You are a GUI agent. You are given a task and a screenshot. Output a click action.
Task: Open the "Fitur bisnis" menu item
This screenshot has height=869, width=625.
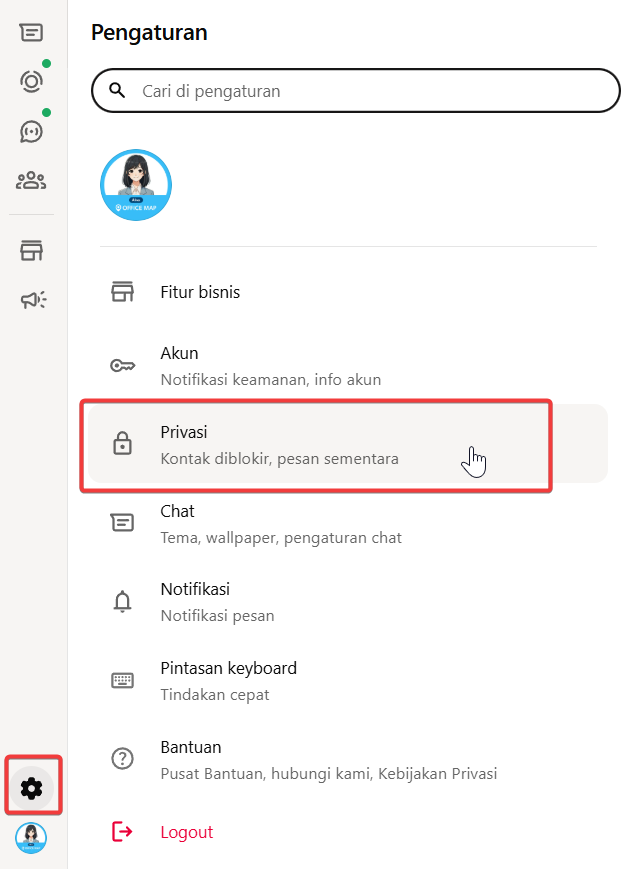200,293
